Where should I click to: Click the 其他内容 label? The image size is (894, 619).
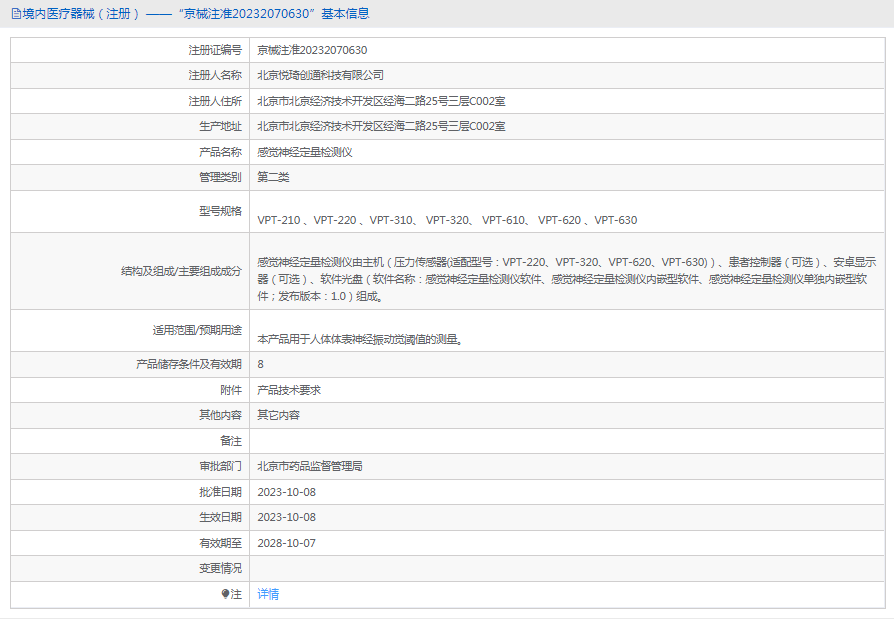(x=220, y=415)
